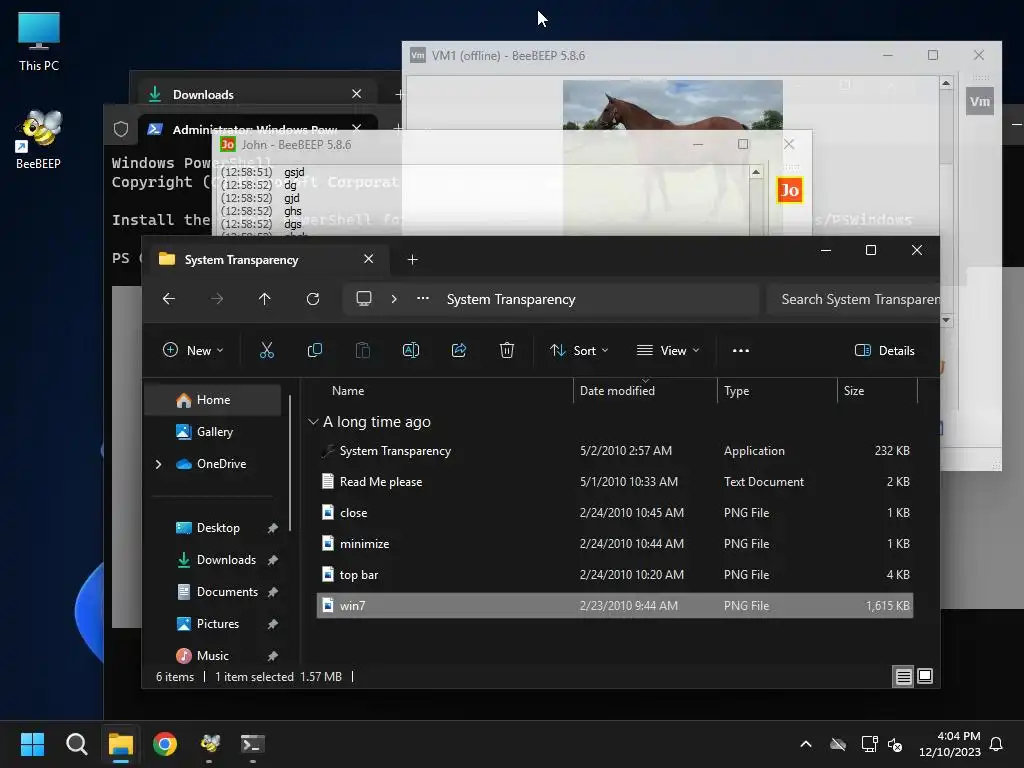This screenshot has height=768, width=1024.
Task: Open Desktop in navigation pane
Action: click(213, 528)
